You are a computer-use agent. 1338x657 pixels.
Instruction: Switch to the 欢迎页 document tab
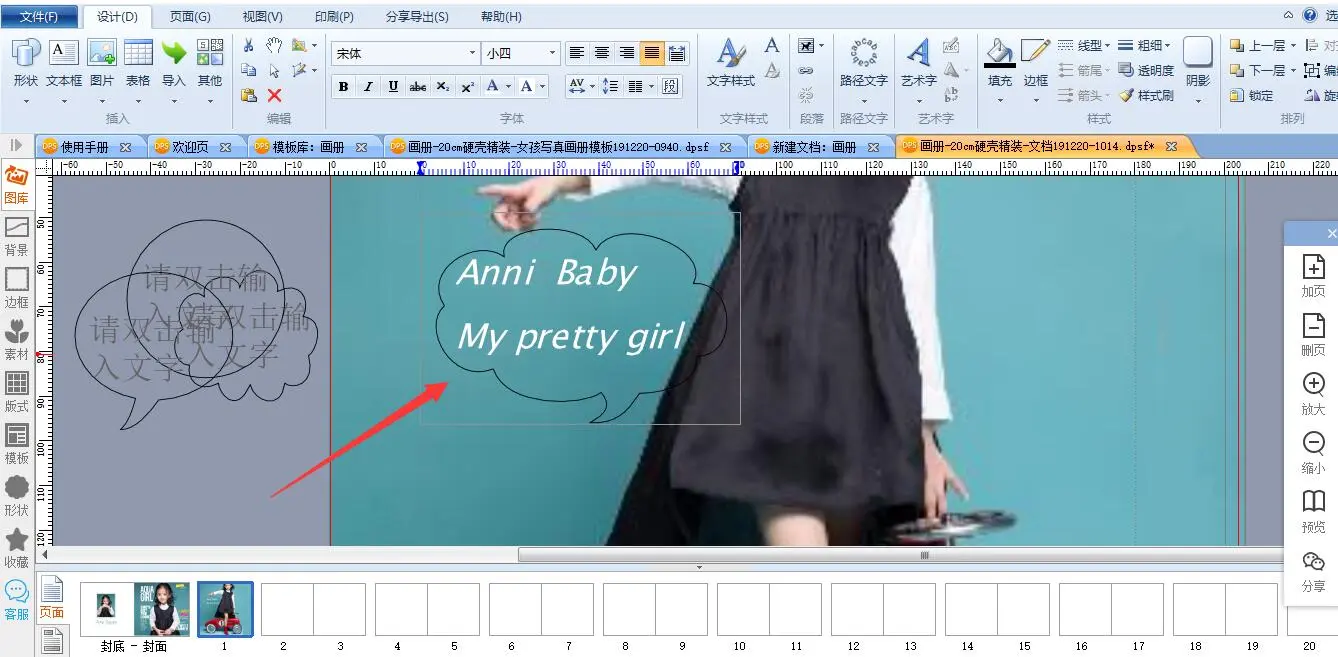click(x=190, y=147)
